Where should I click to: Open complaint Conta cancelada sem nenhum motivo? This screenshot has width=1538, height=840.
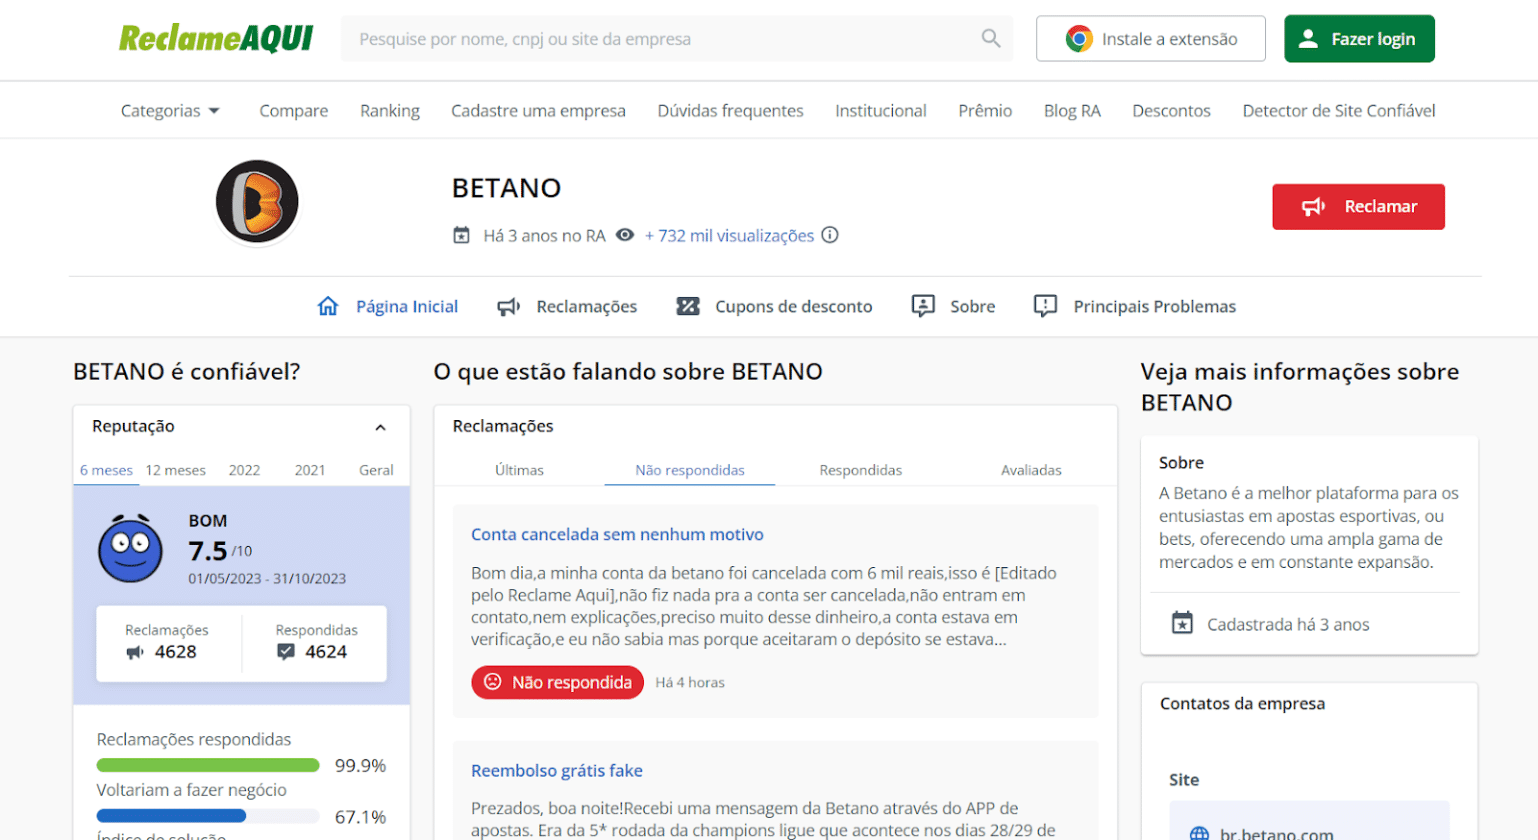[x=617, y=534]
